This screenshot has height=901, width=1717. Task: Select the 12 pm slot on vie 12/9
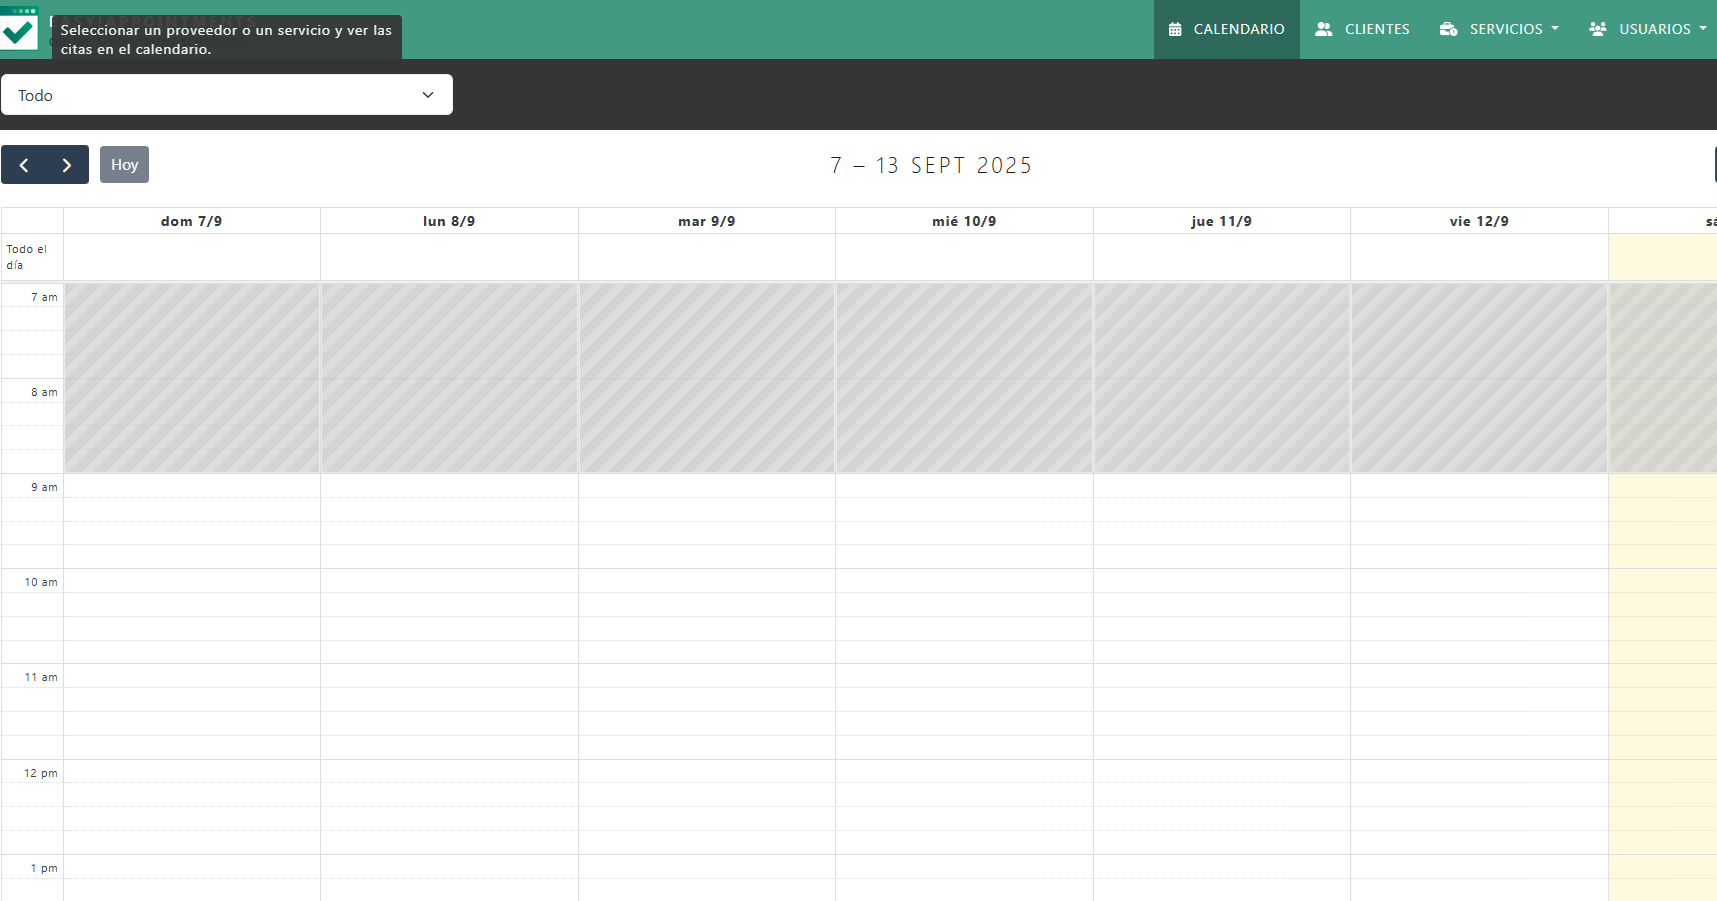click(x=1479, y=771)
